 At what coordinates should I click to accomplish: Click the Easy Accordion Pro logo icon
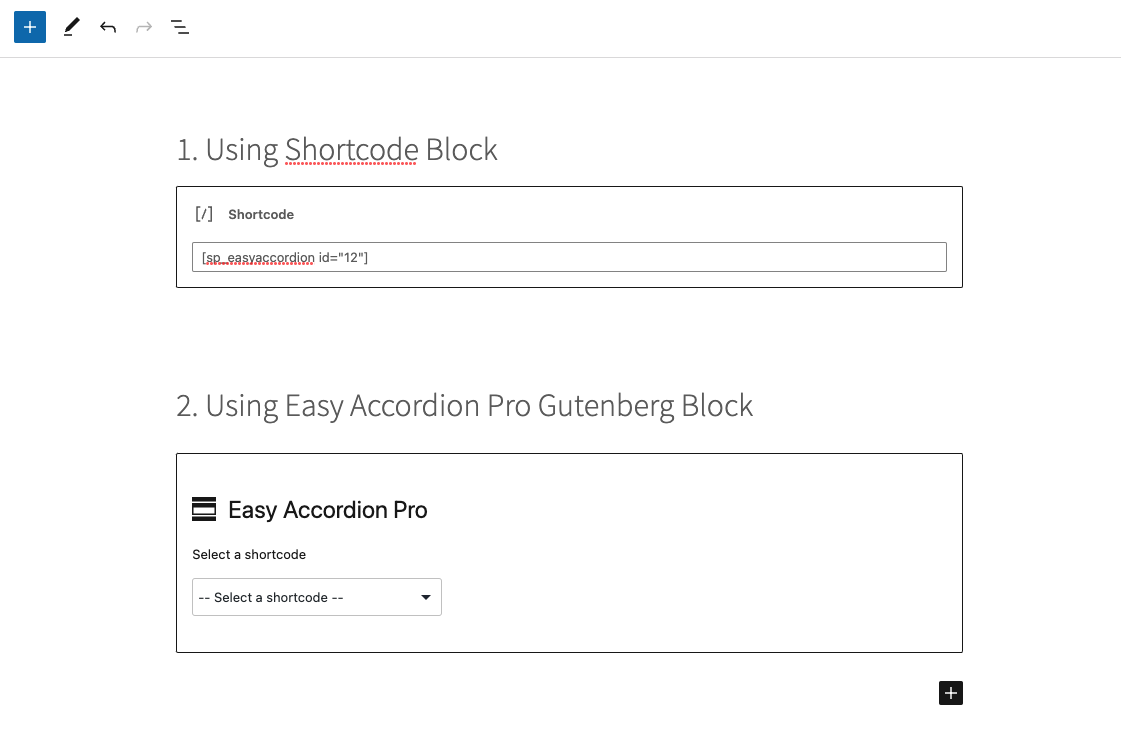point(204,510)
